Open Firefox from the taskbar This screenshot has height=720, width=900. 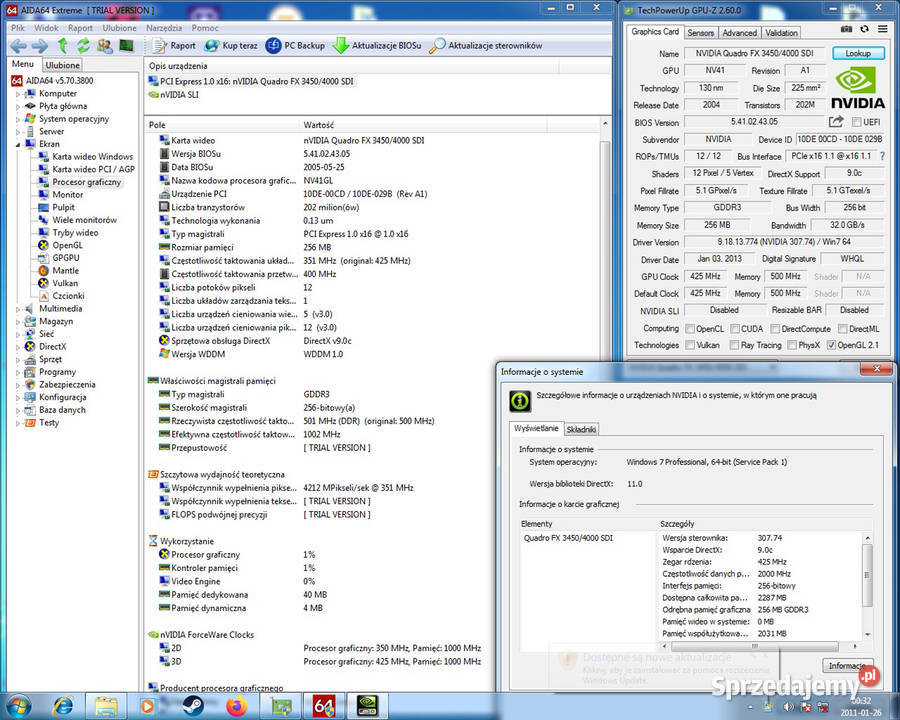(x=236, y=706)
